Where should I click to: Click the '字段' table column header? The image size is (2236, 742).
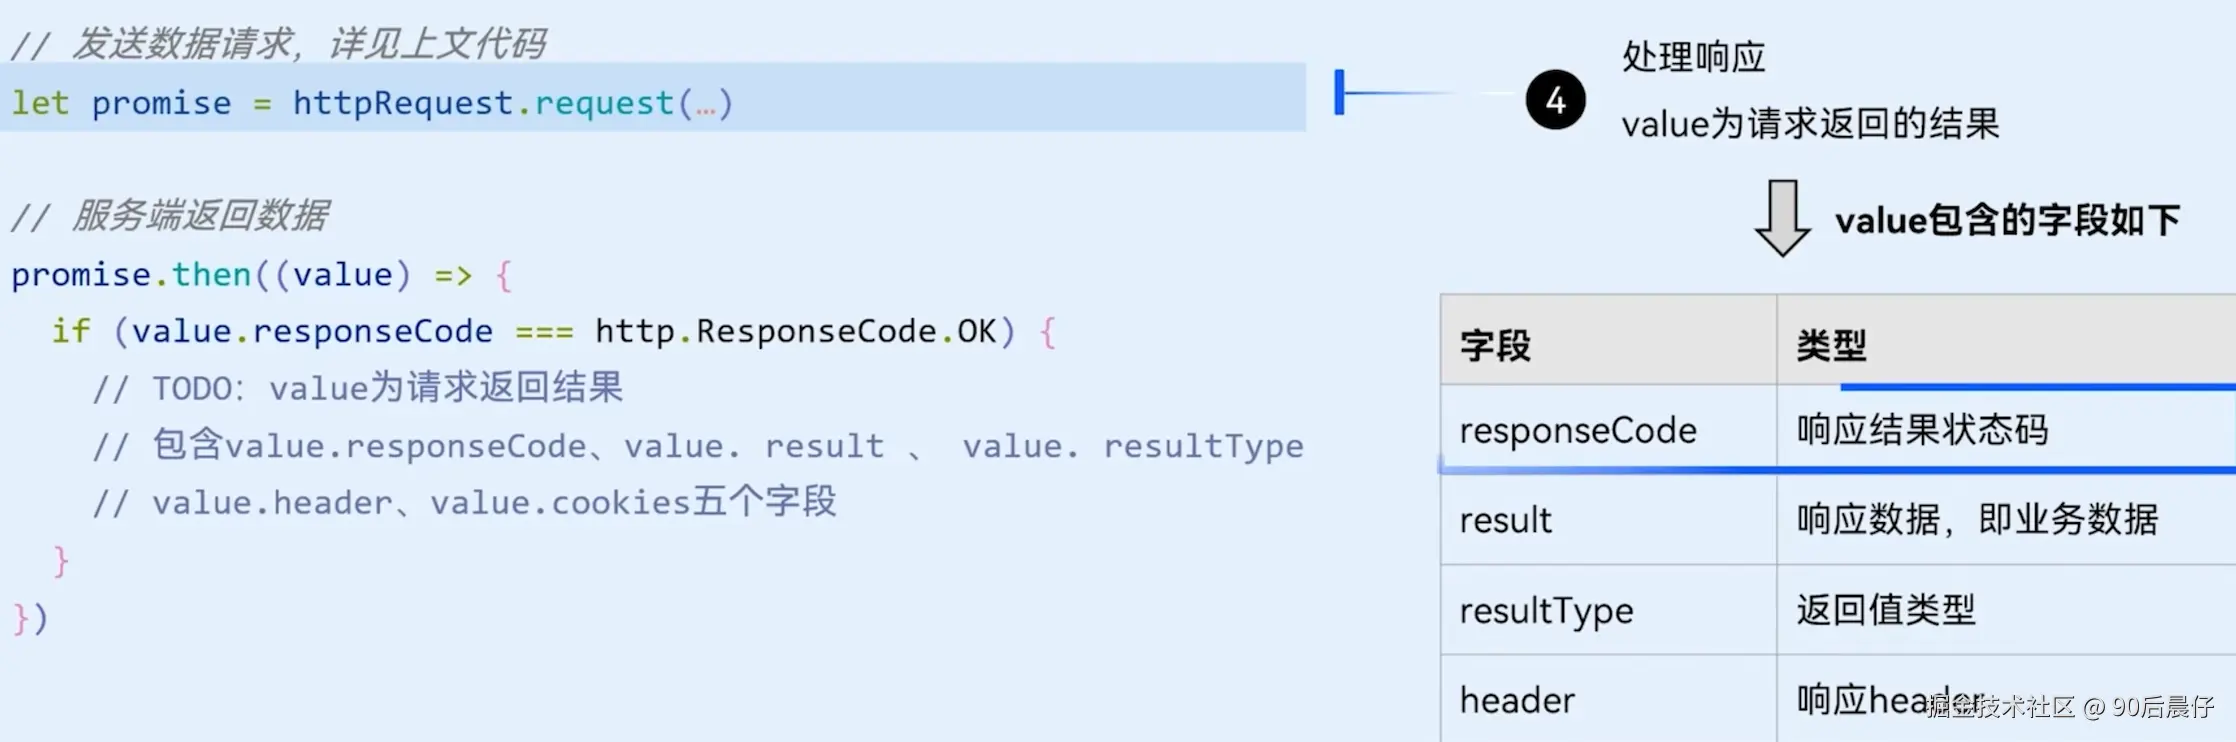tap(1495, 345)
